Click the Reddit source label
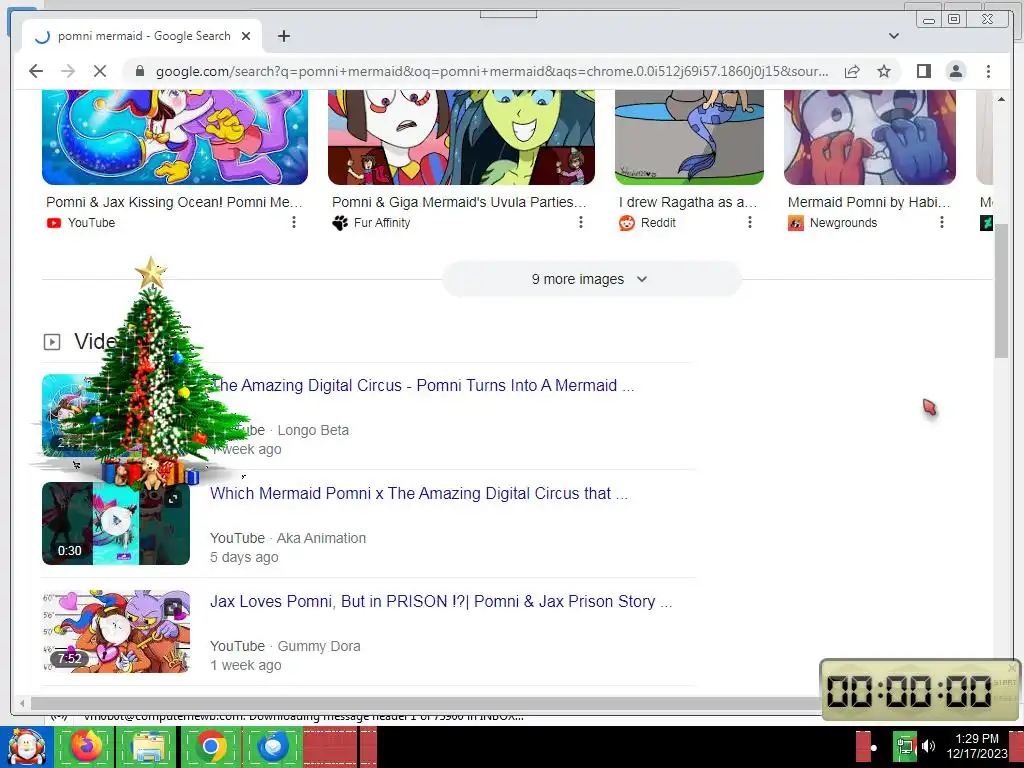The height and width of the screenshot is (768, 1024). [x=658, y=223]
